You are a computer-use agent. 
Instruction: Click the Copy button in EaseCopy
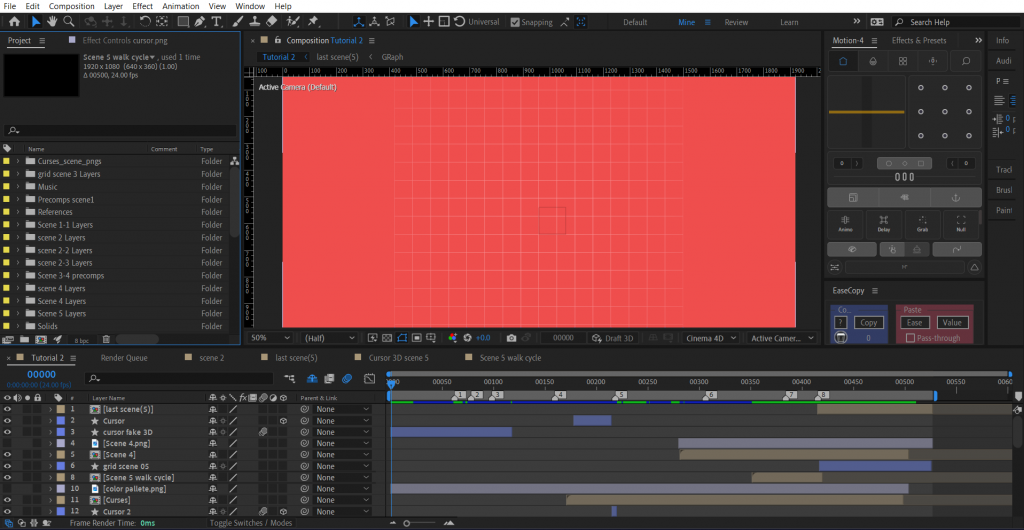[x=868, y=322]
